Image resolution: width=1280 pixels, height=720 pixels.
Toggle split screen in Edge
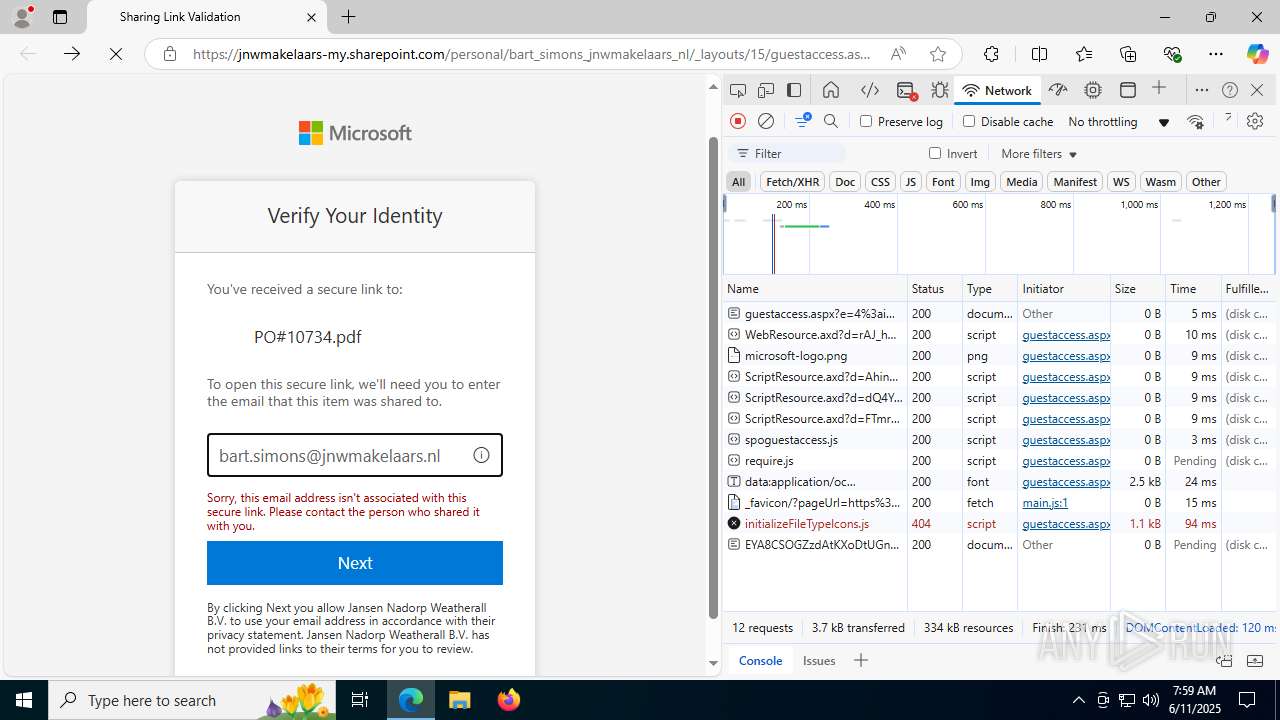[x=1039, y=54]
